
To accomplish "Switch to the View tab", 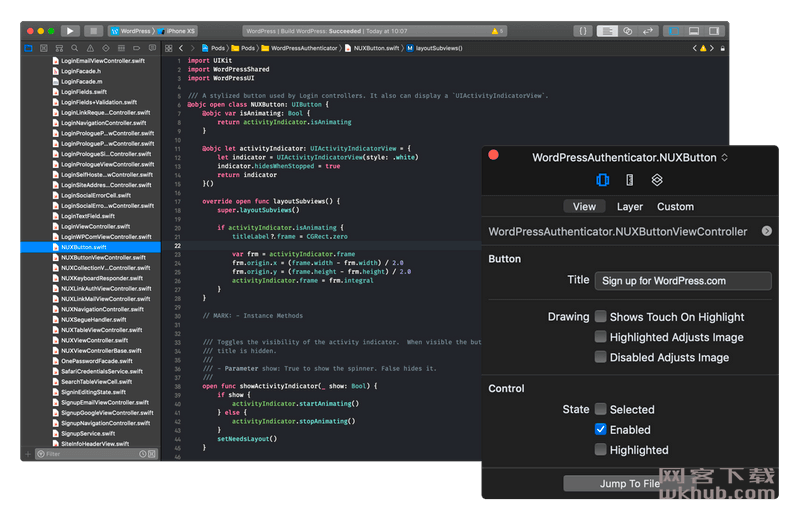I will (x=584, y=206).
